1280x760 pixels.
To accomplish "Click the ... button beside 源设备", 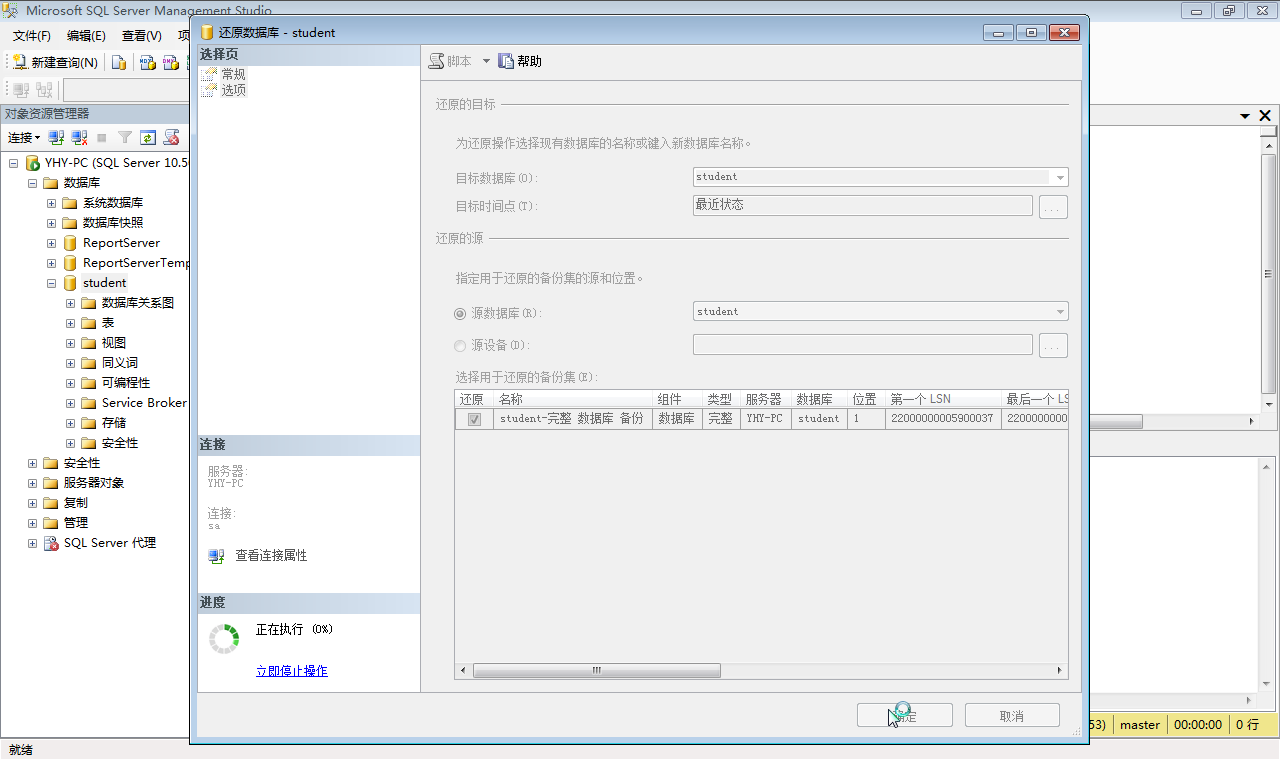I will pyautogui.click(x=1054, y=346).
